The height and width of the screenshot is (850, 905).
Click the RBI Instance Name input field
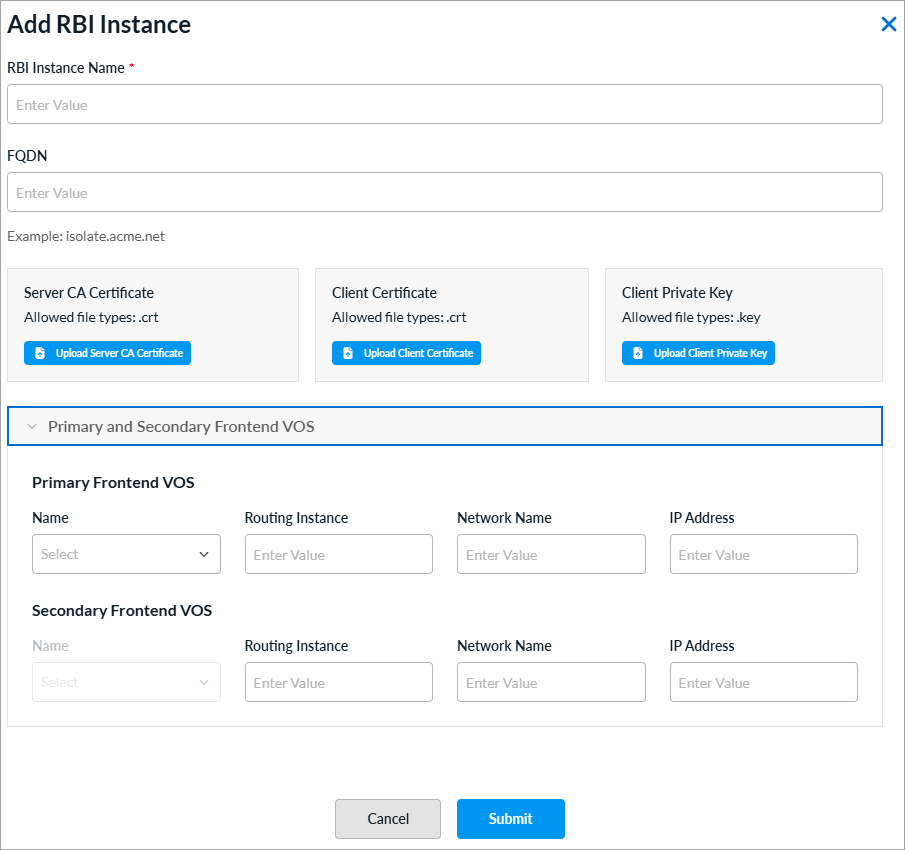[445, 104]
